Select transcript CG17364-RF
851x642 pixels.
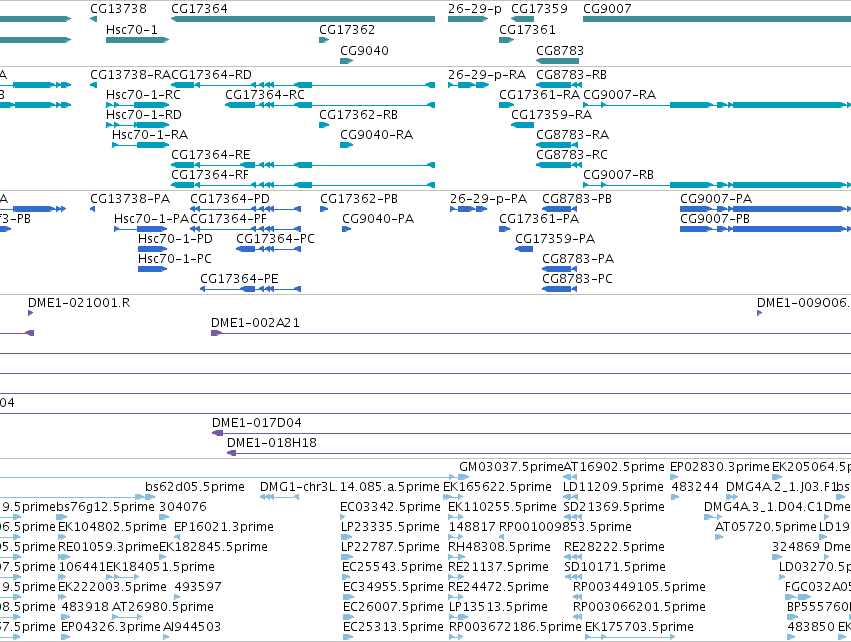303,185
